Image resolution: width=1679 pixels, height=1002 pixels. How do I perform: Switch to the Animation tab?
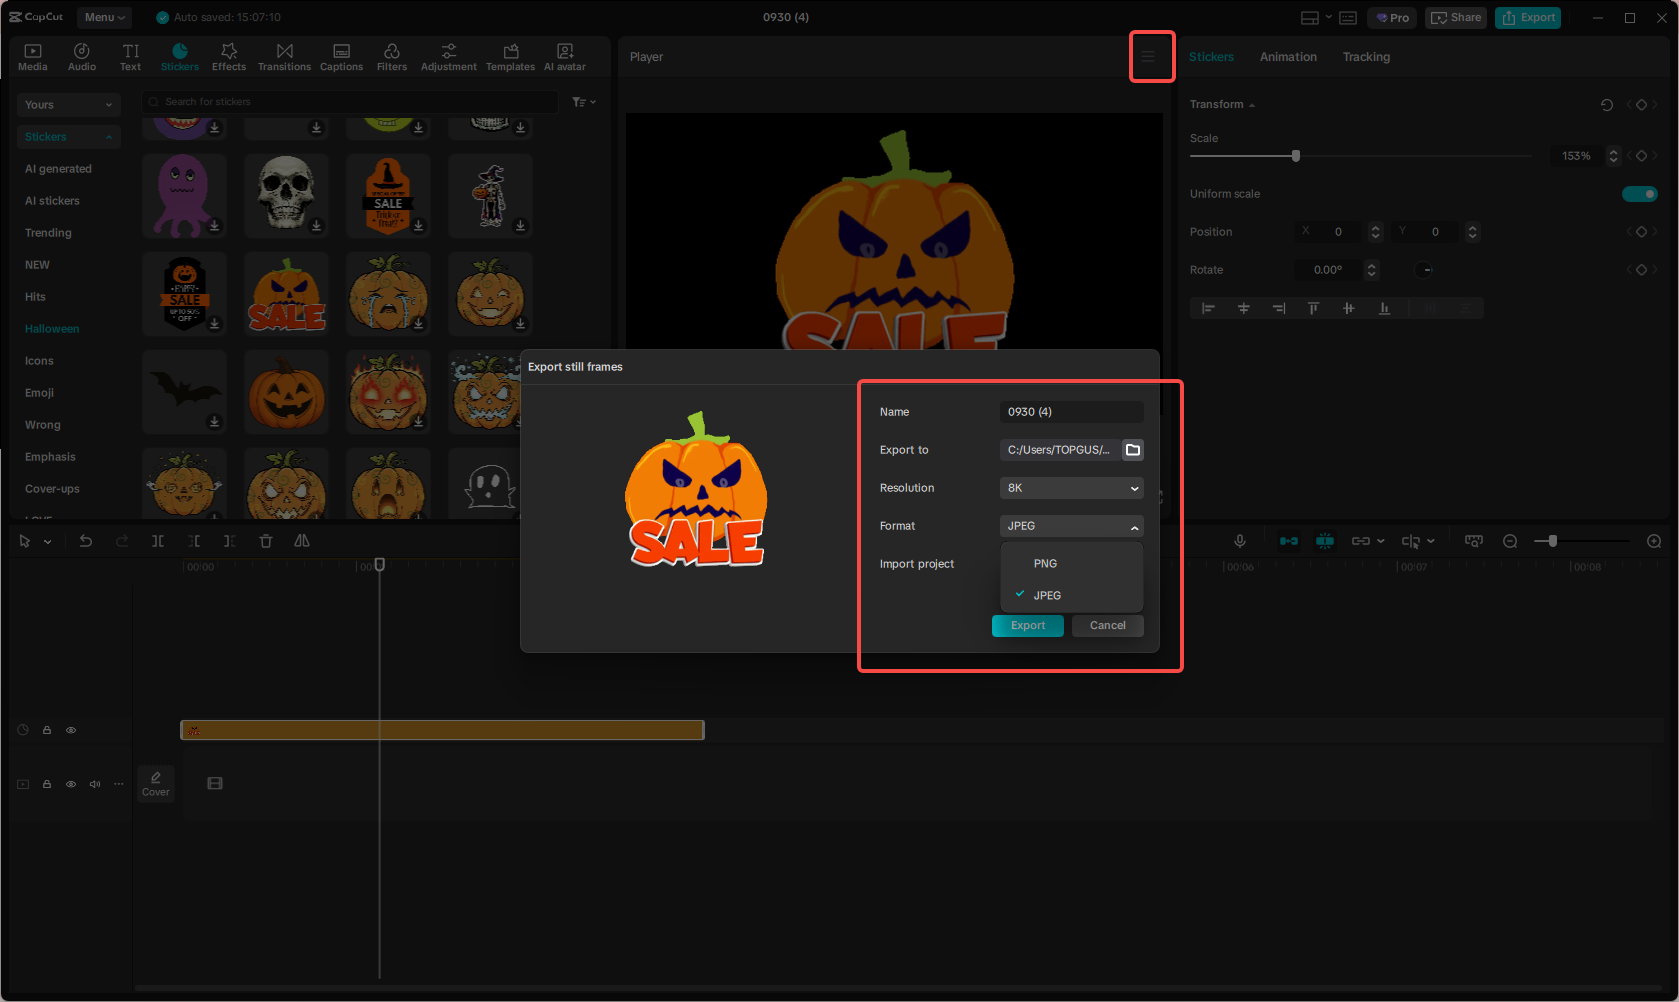[x=1288, y=57]
